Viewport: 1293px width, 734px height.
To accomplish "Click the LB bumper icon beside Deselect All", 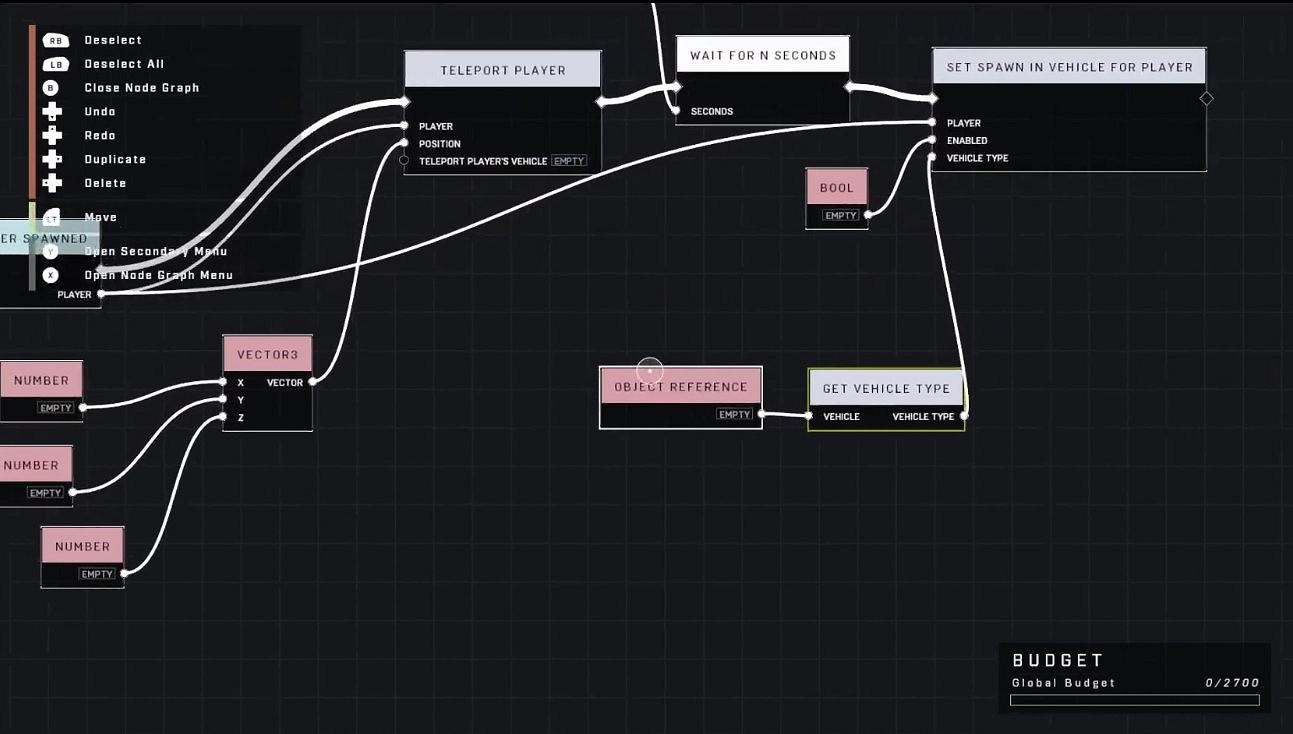I will (55, 64).
